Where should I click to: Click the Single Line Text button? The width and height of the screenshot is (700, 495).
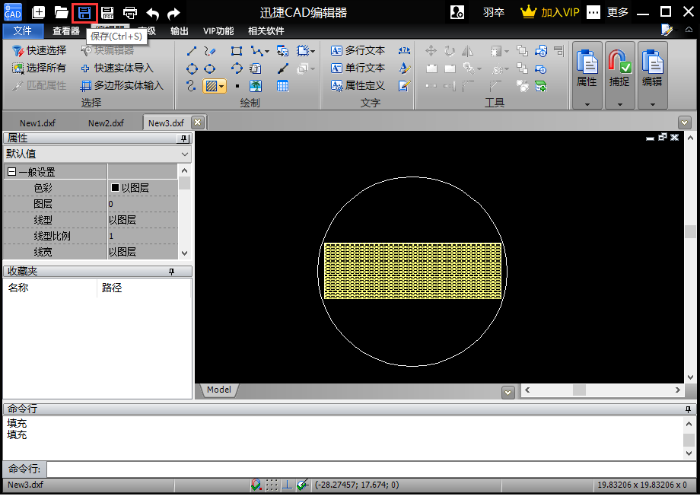tap(358, 68)
